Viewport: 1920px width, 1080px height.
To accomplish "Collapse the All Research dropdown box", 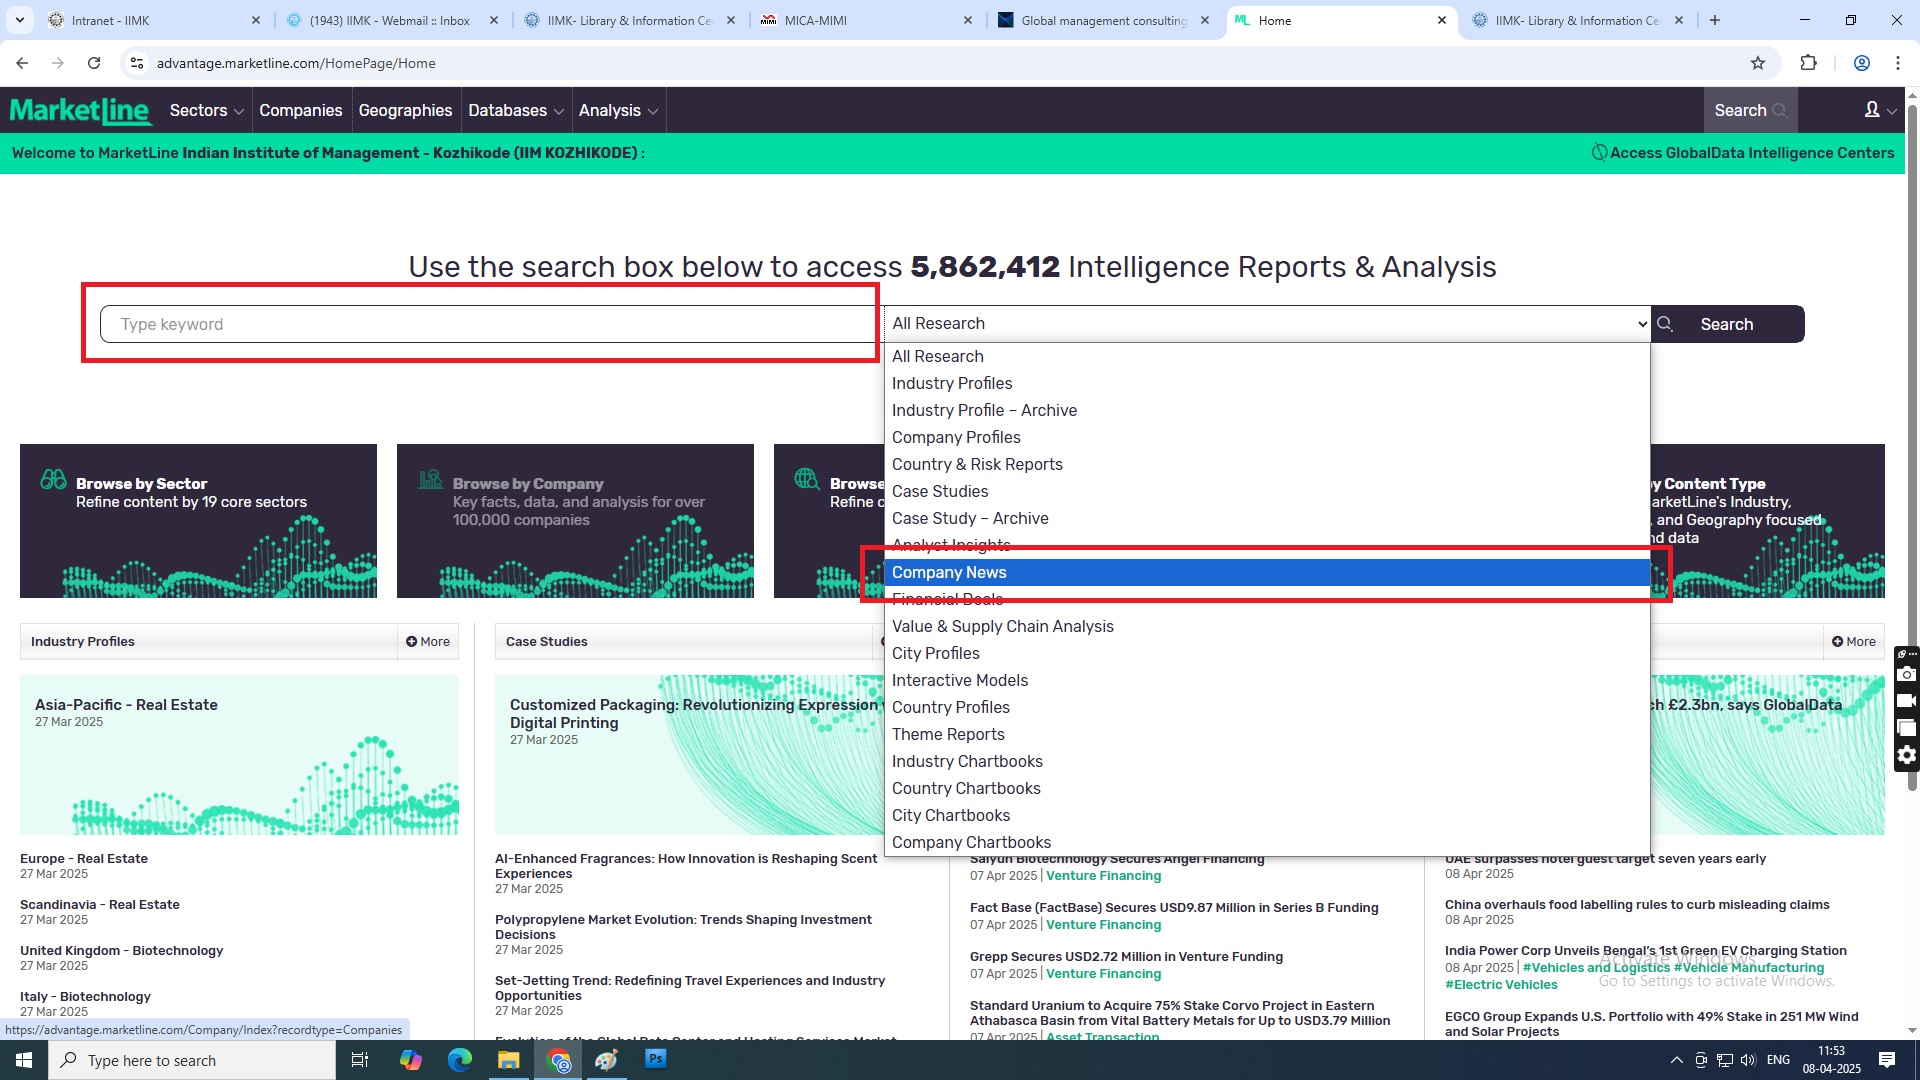I will tap(1266, 324).
